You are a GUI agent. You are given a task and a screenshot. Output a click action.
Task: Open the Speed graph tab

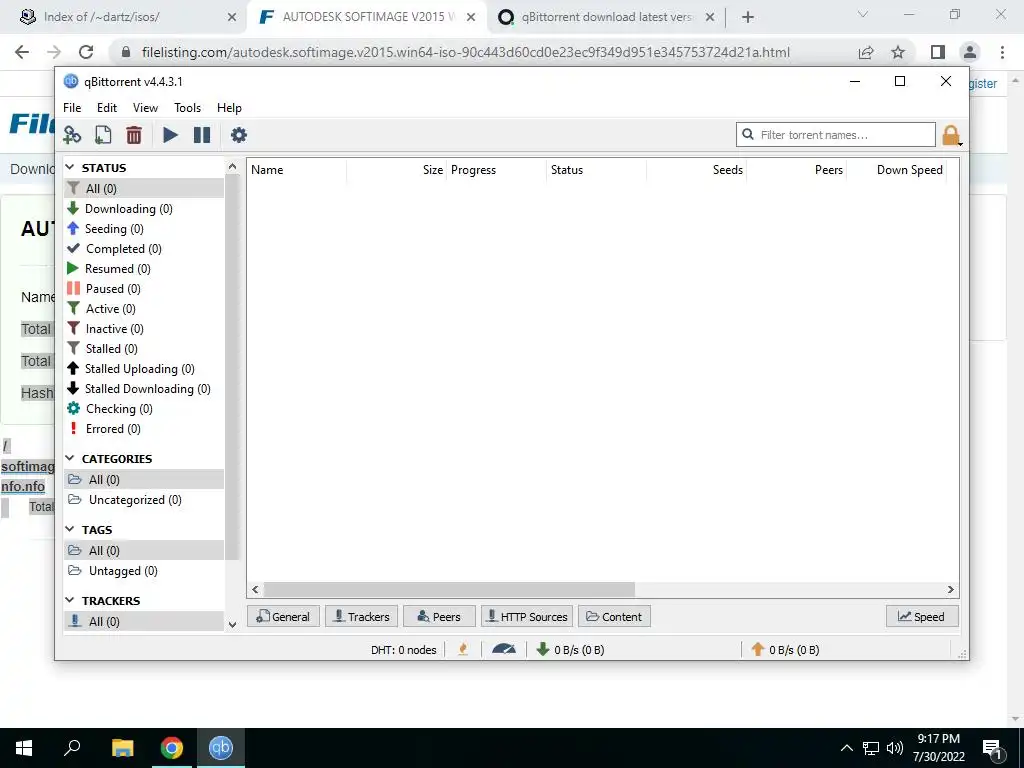tap(921, 616)
